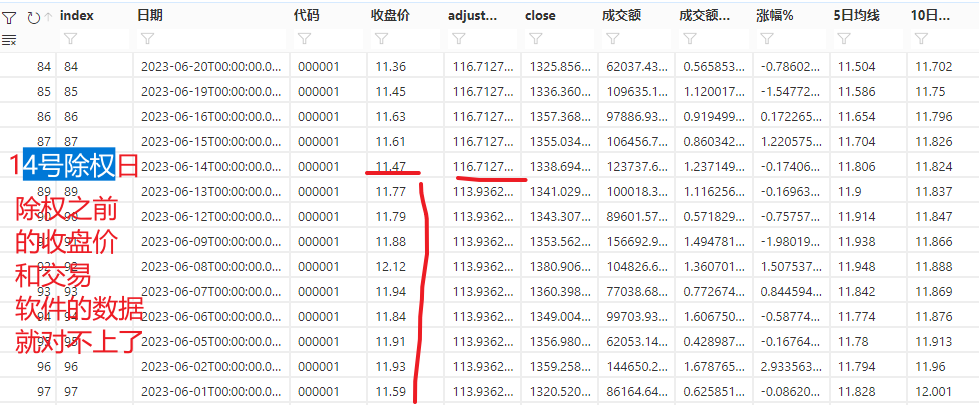Viewport: 979px width, 407px height.
Task: Click the funnel icon under the close column
Action: click(x=535, y=40)
